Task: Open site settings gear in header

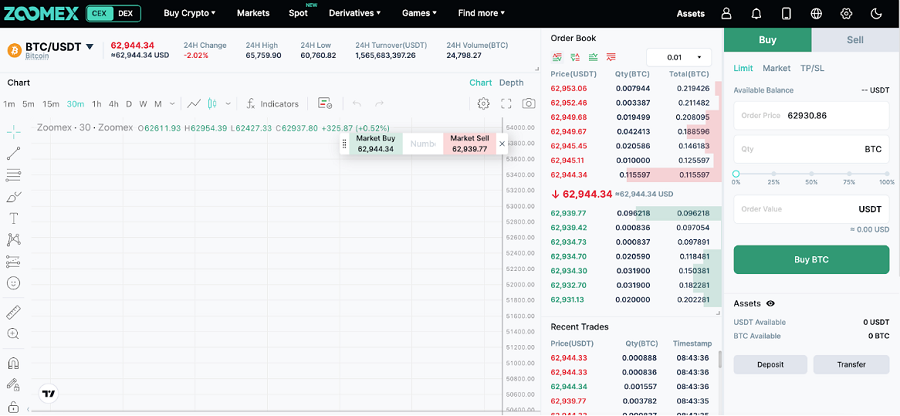Action: [x=846, y=14]
